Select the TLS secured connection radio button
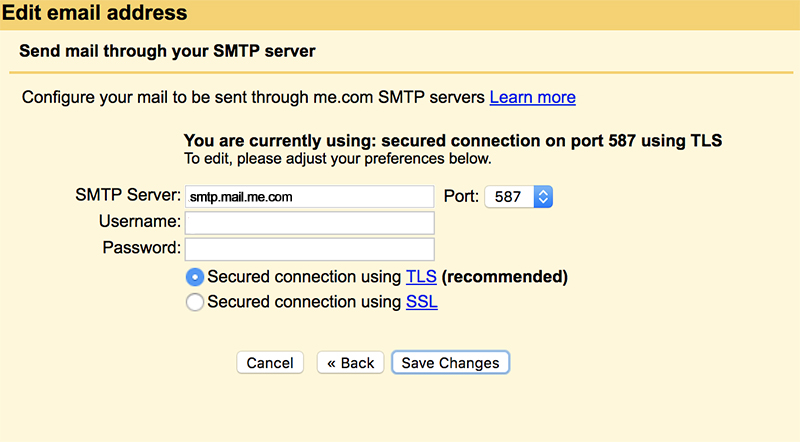Viewport: 800px width, 442px height. pyautogui.click(x=194, y=277)
